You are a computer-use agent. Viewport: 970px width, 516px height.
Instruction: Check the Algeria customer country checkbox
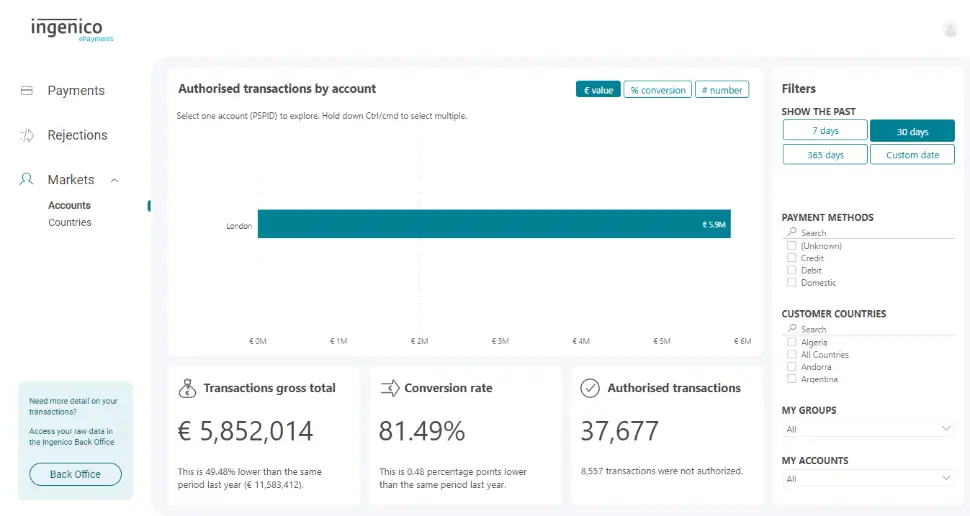(792, 342)
